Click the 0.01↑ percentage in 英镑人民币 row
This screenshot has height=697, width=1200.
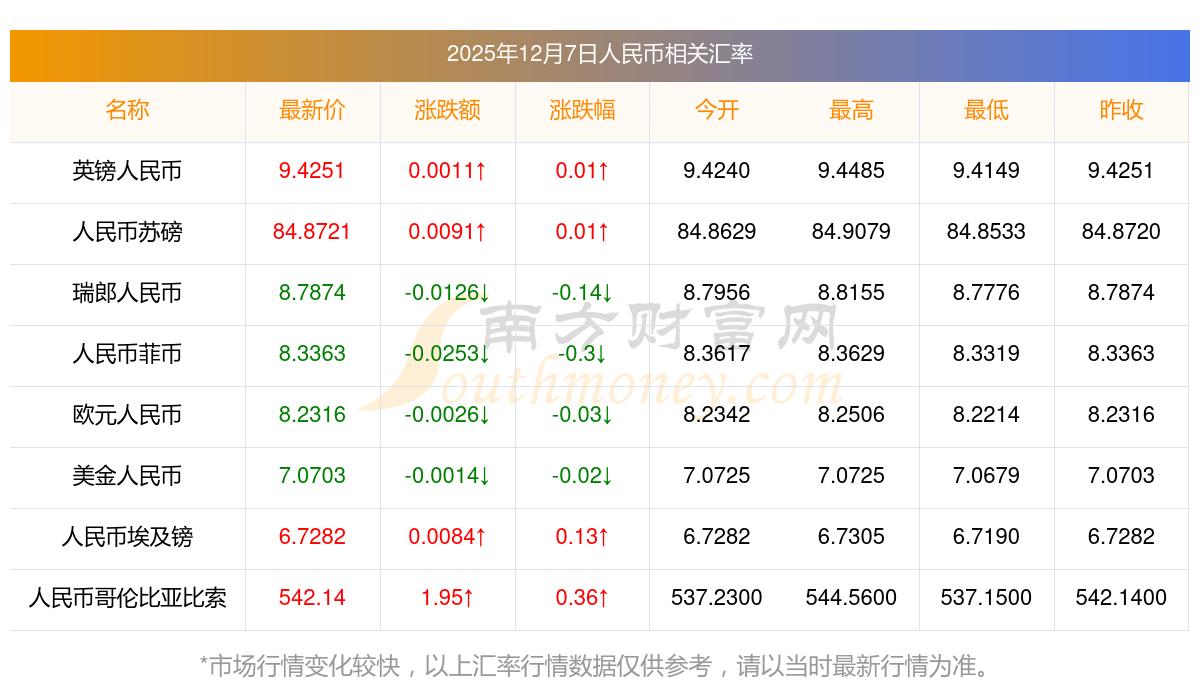point(582,171)
